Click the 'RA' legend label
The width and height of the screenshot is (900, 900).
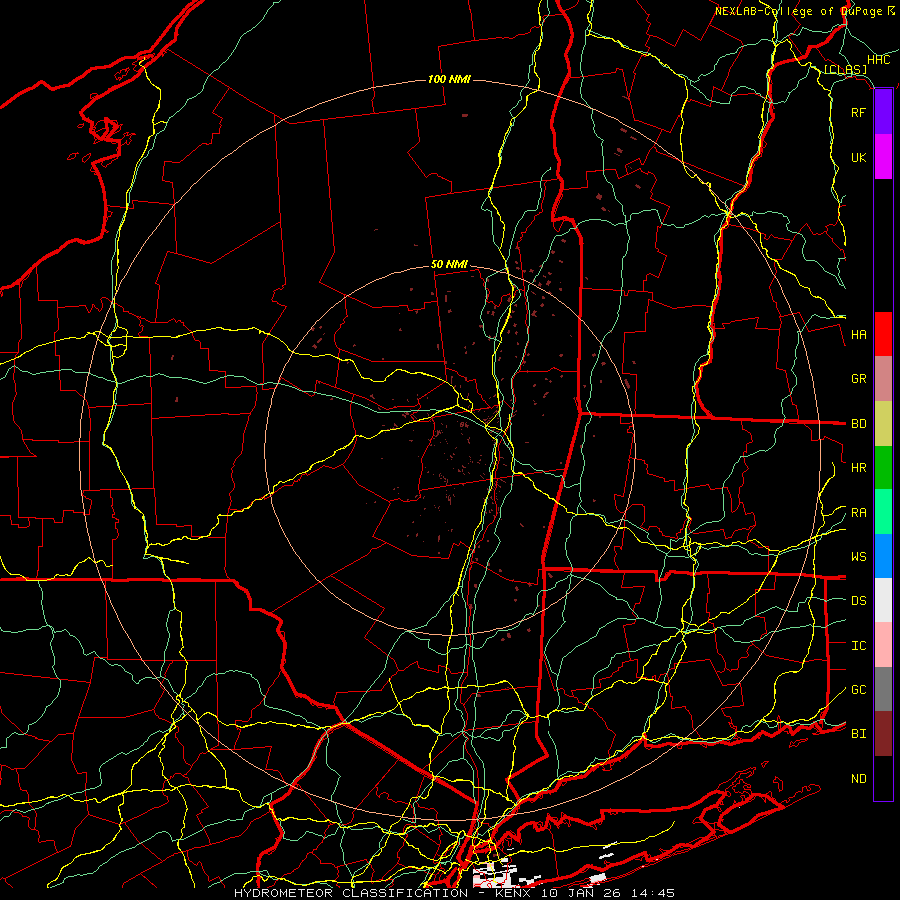coord(858,513)
